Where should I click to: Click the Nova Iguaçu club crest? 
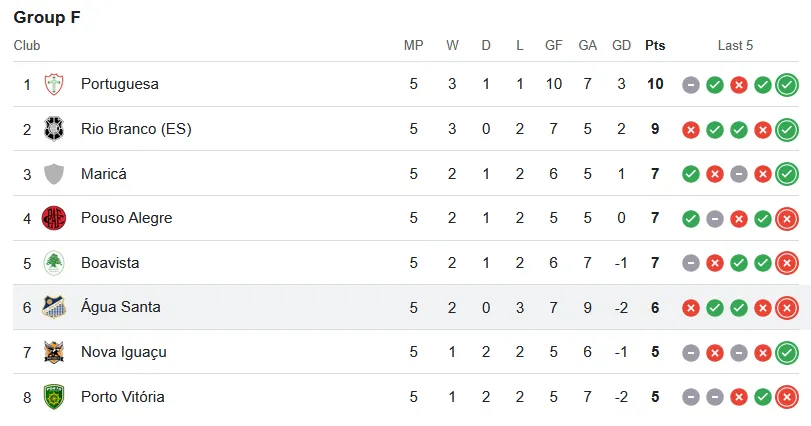[54, 352]
